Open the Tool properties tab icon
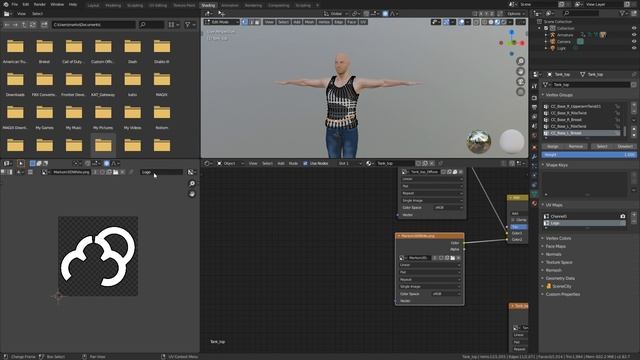 coord(534,87)
